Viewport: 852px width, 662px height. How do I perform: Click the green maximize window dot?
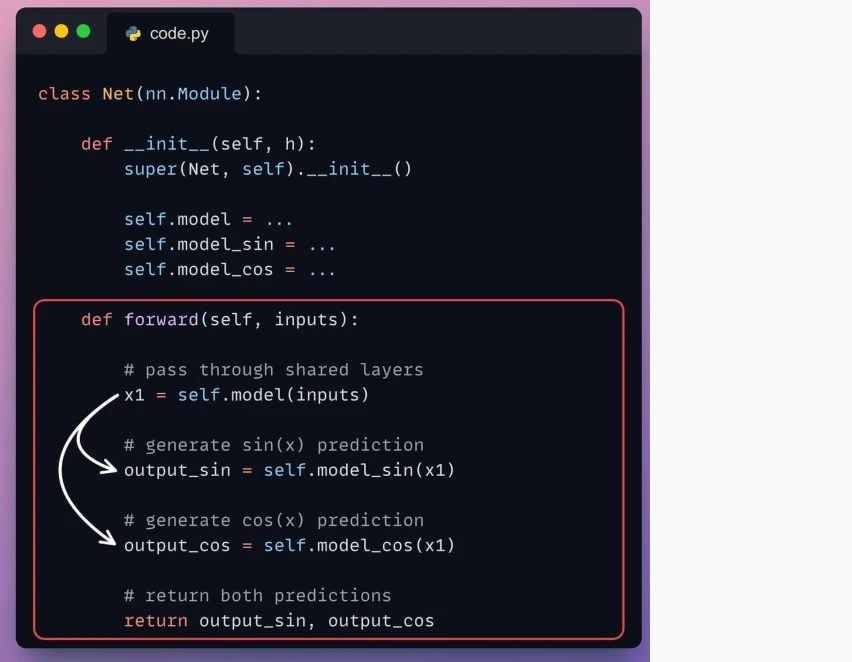(83, 31)
